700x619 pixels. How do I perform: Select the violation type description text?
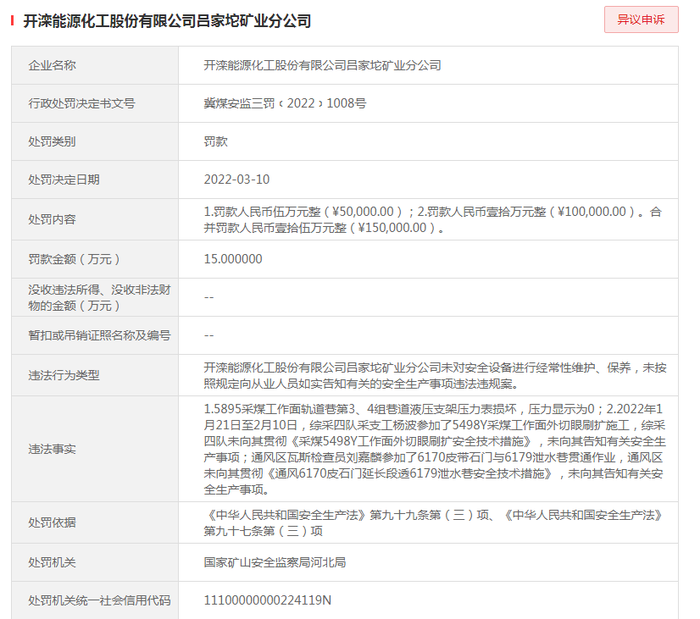(435, 375)
